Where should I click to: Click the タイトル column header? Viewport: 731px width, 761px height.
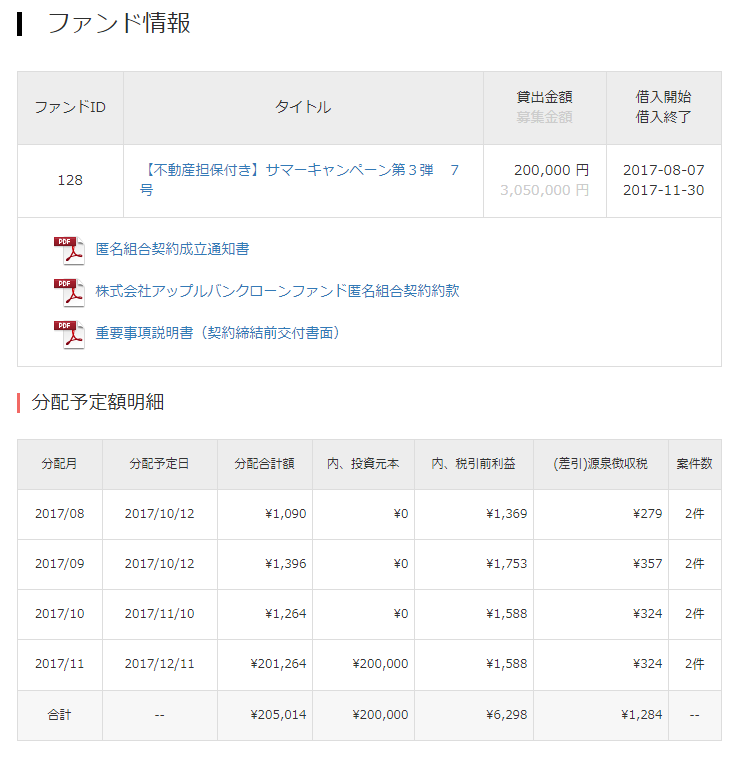(x=303, y=107)
